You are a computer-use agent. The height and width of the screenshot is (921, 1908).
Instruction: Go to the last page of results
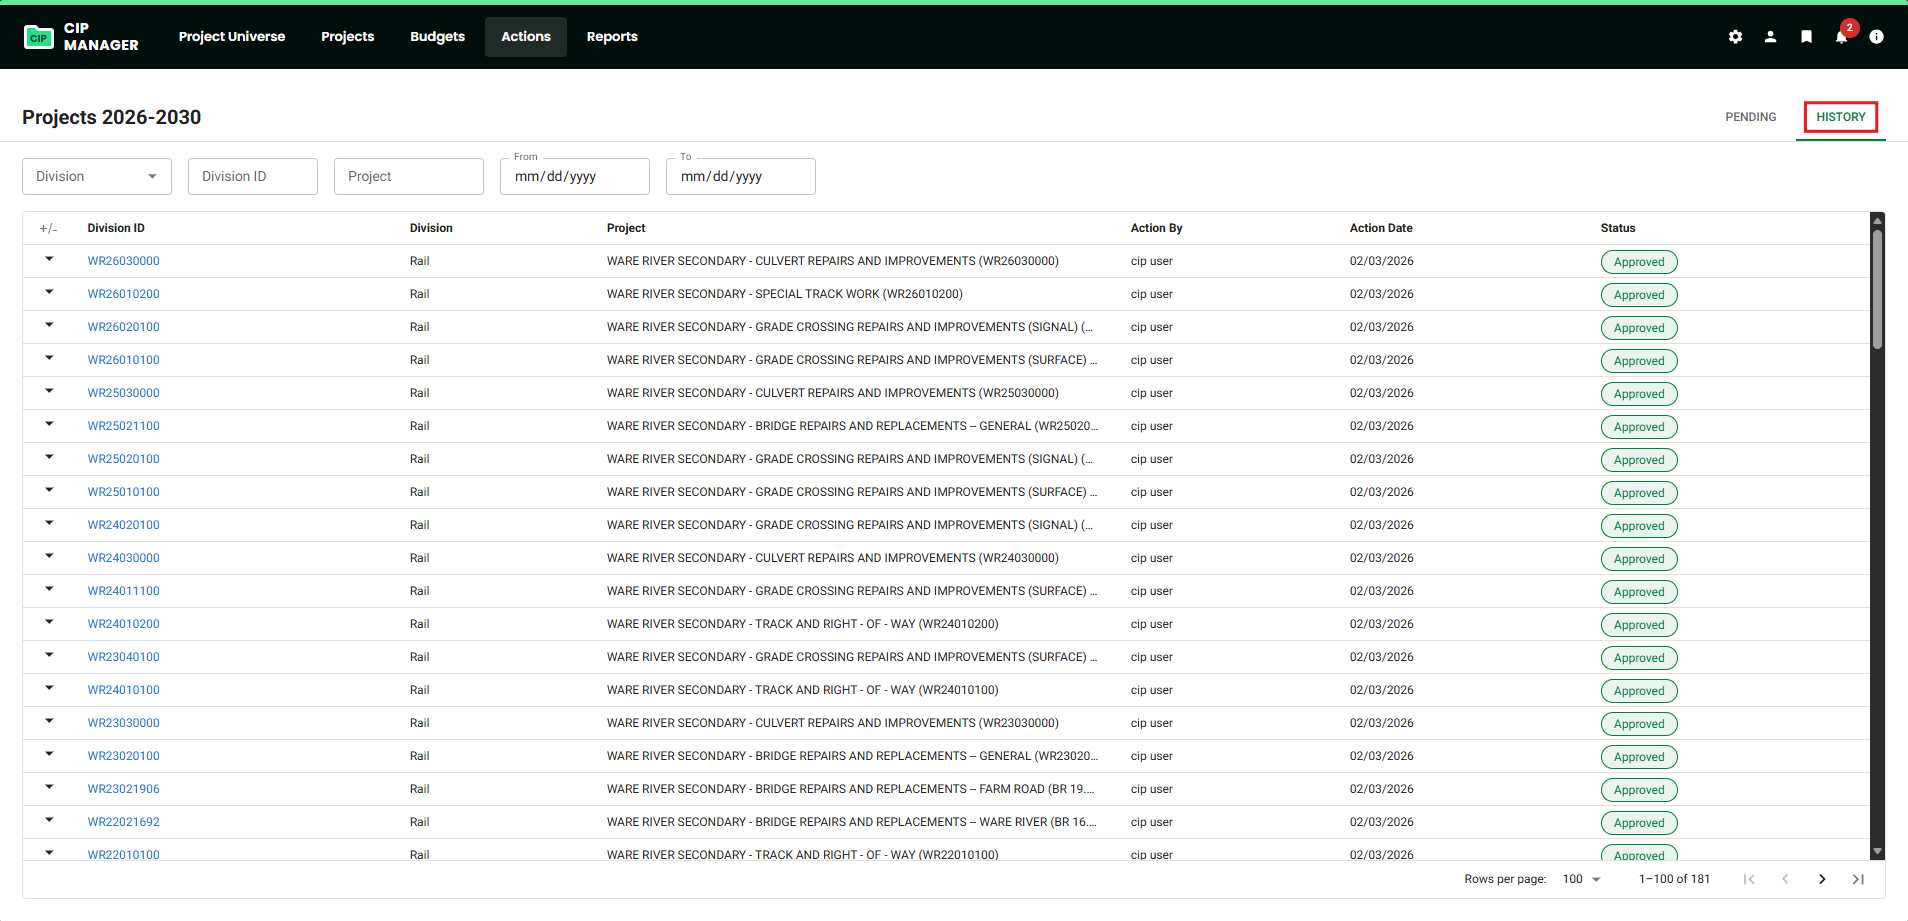pyautogui.click(x=1857, y=878)
